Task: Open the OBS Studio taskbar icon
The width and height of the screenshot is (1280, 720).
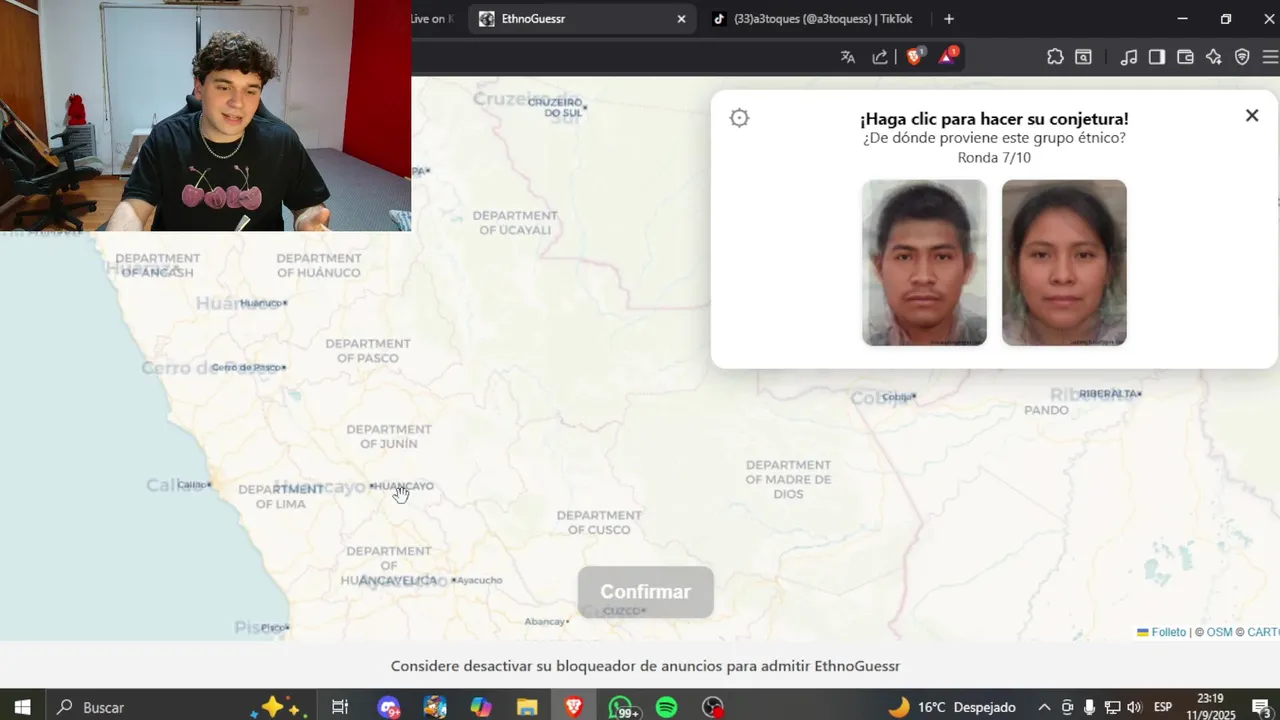Action: click(712, 707)
